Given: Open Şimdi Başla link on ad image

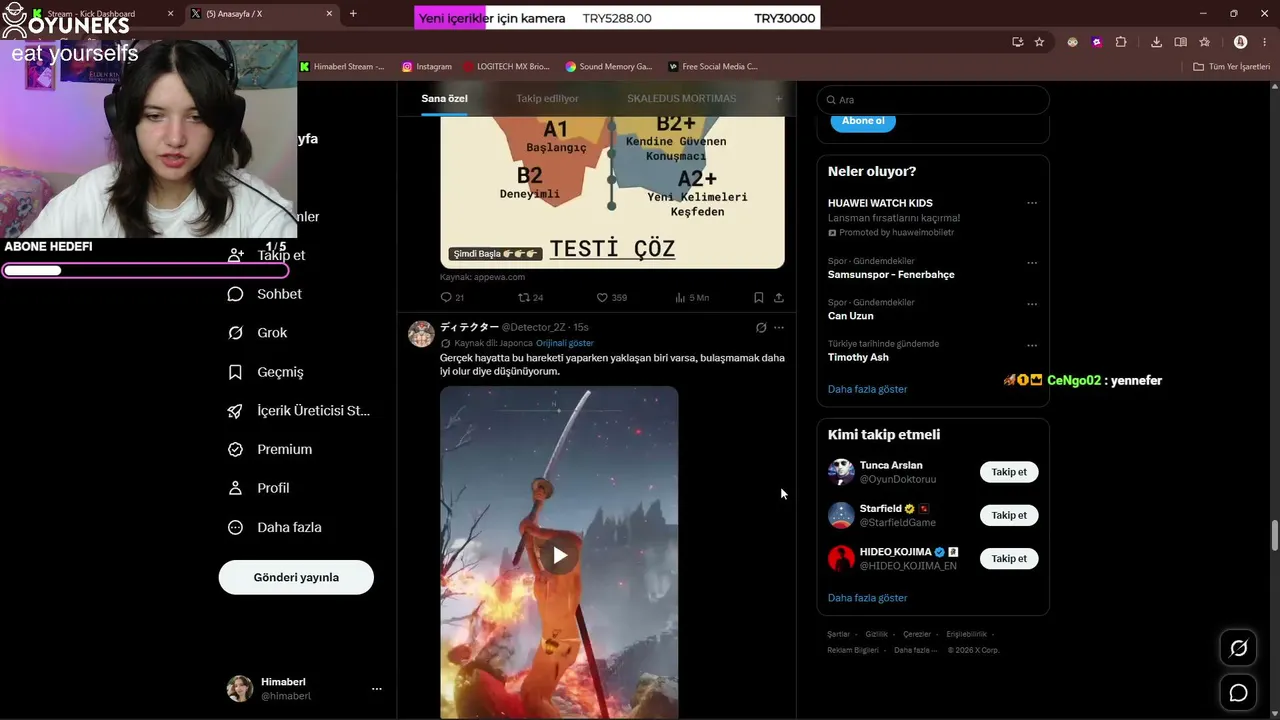Looking at the screenshot, I should [x=495, y=254].
